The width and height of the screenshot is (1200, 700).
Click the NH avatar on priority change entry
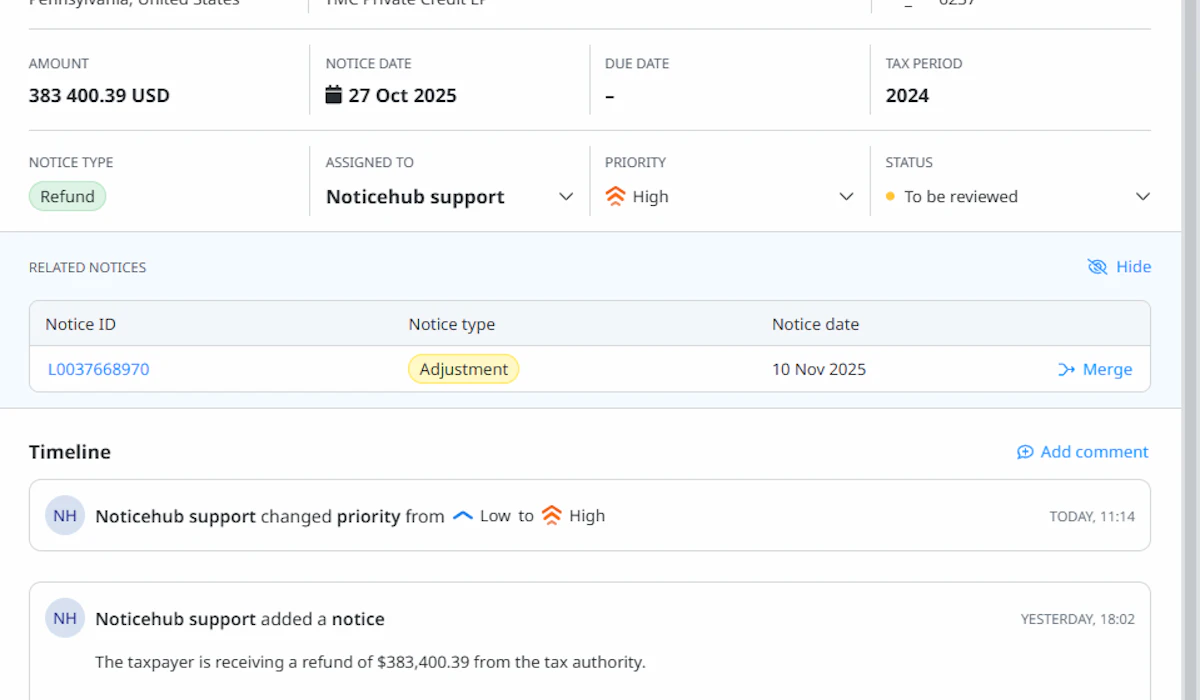(65, 516)
